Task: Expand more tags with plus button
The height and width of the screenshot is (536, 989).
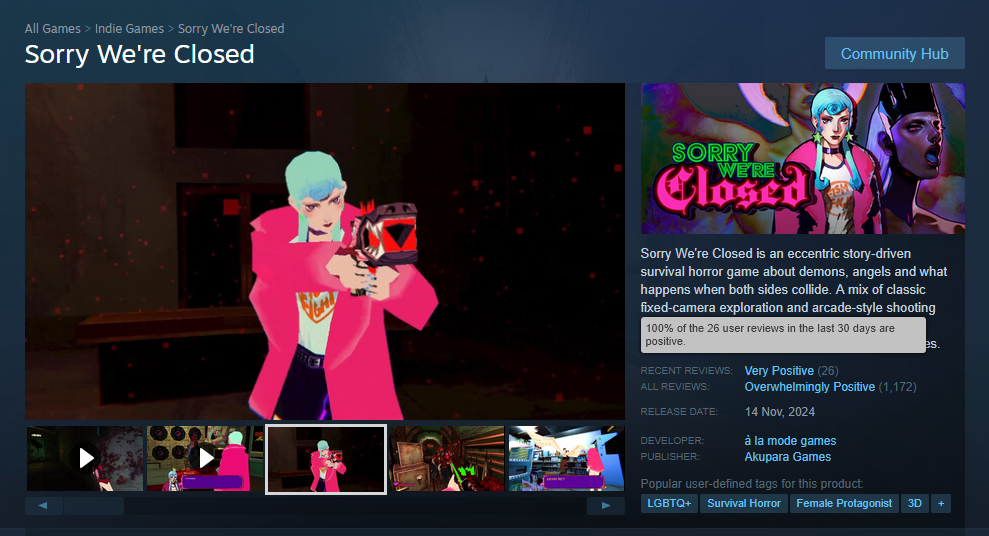Action: point(941,503)
